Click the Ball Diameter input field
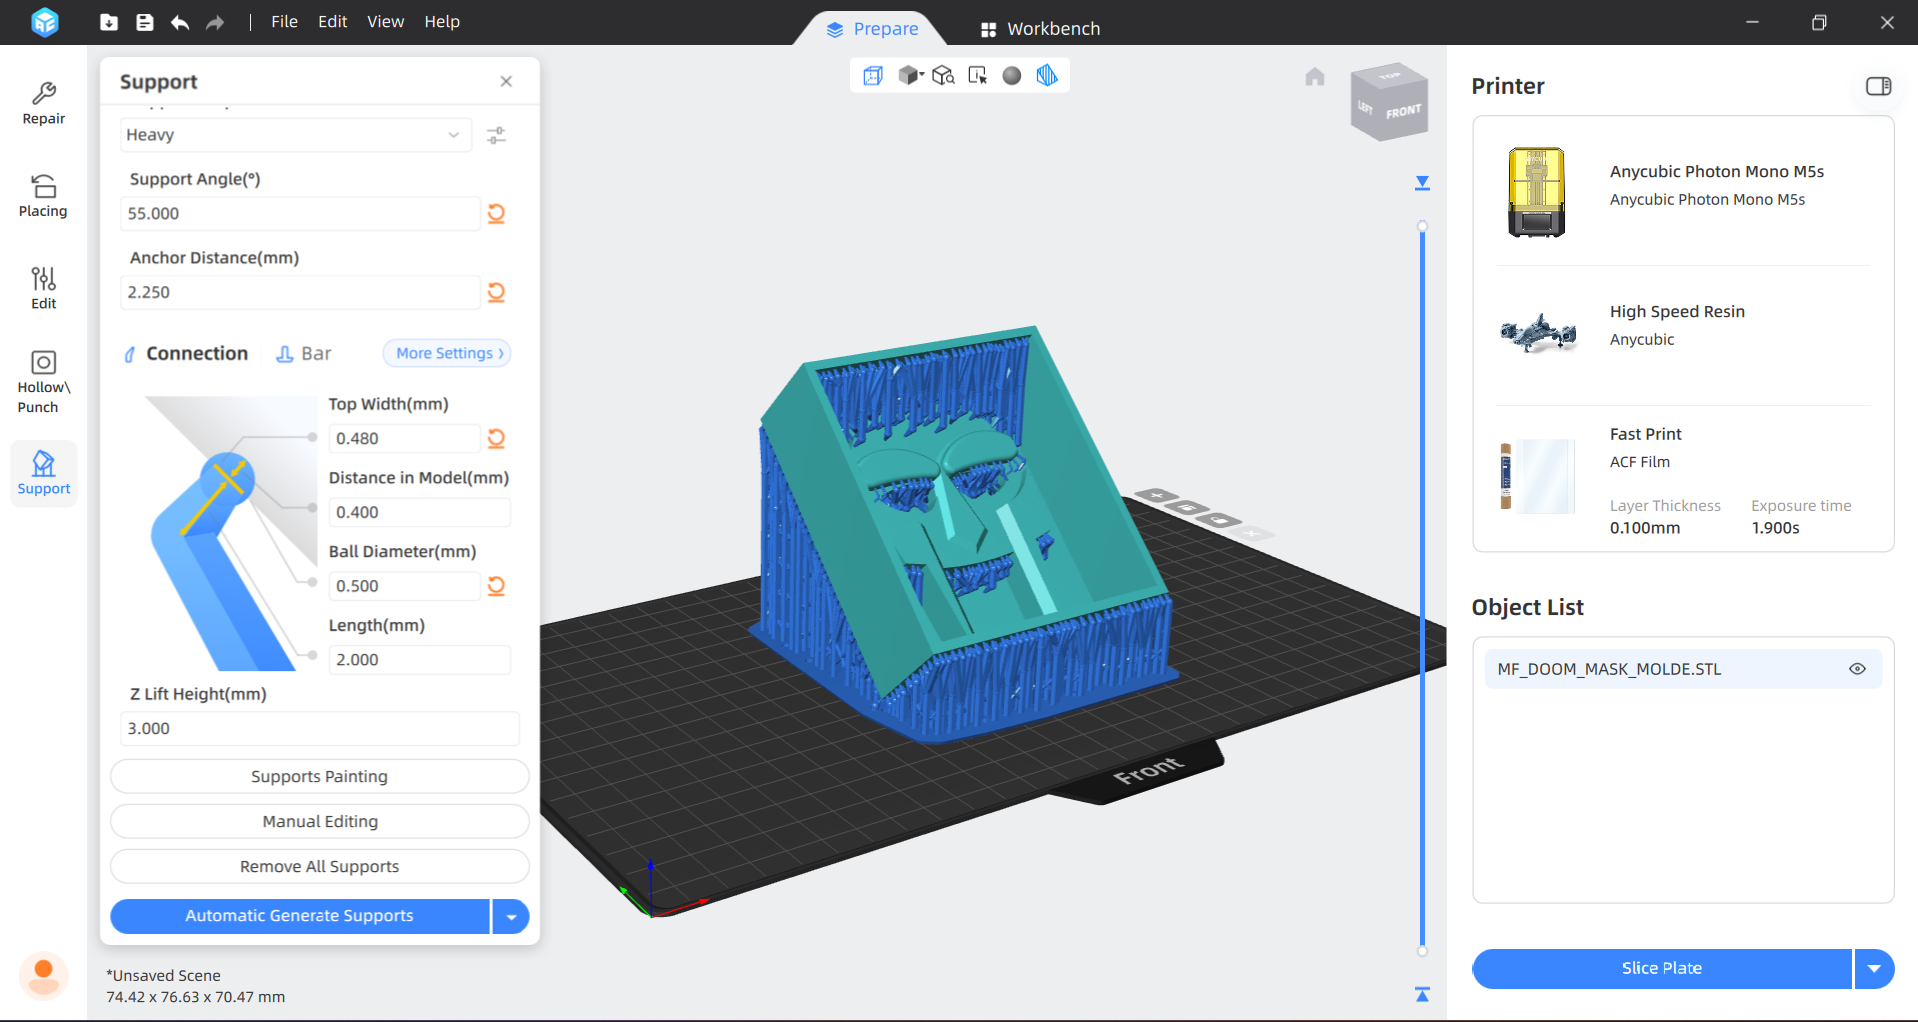This screenshot has height=1022, width=1918. [x=405, y=586]
